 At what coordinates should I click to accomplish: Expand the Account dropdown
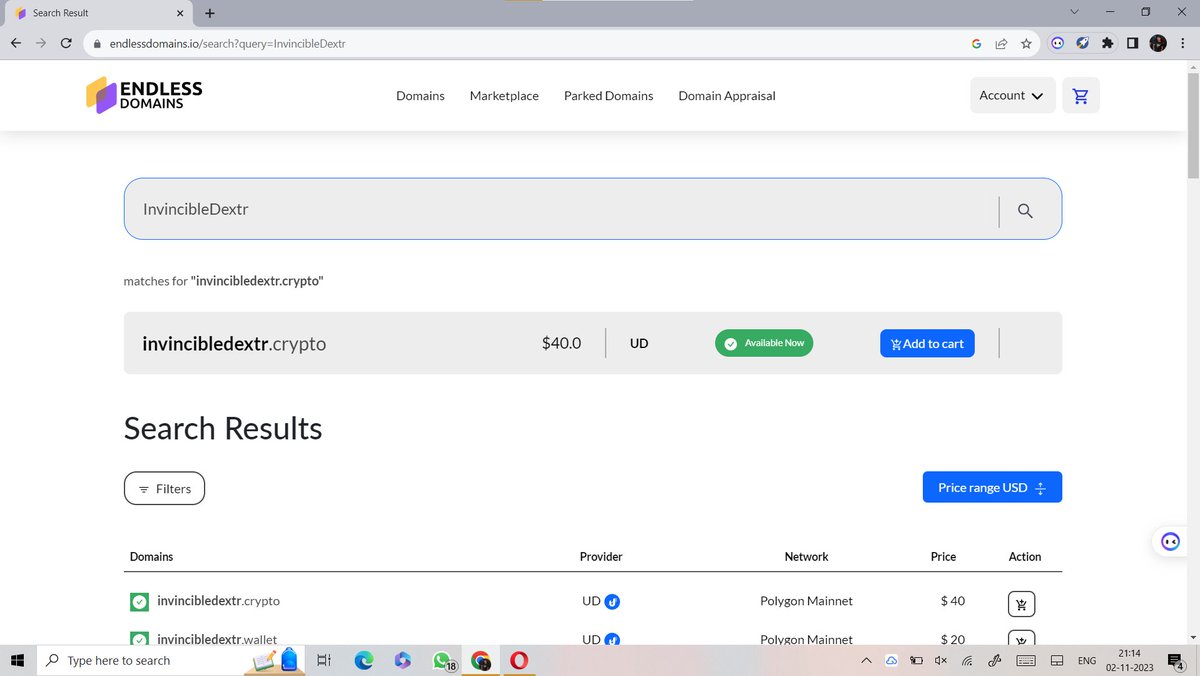(1012, 95)
